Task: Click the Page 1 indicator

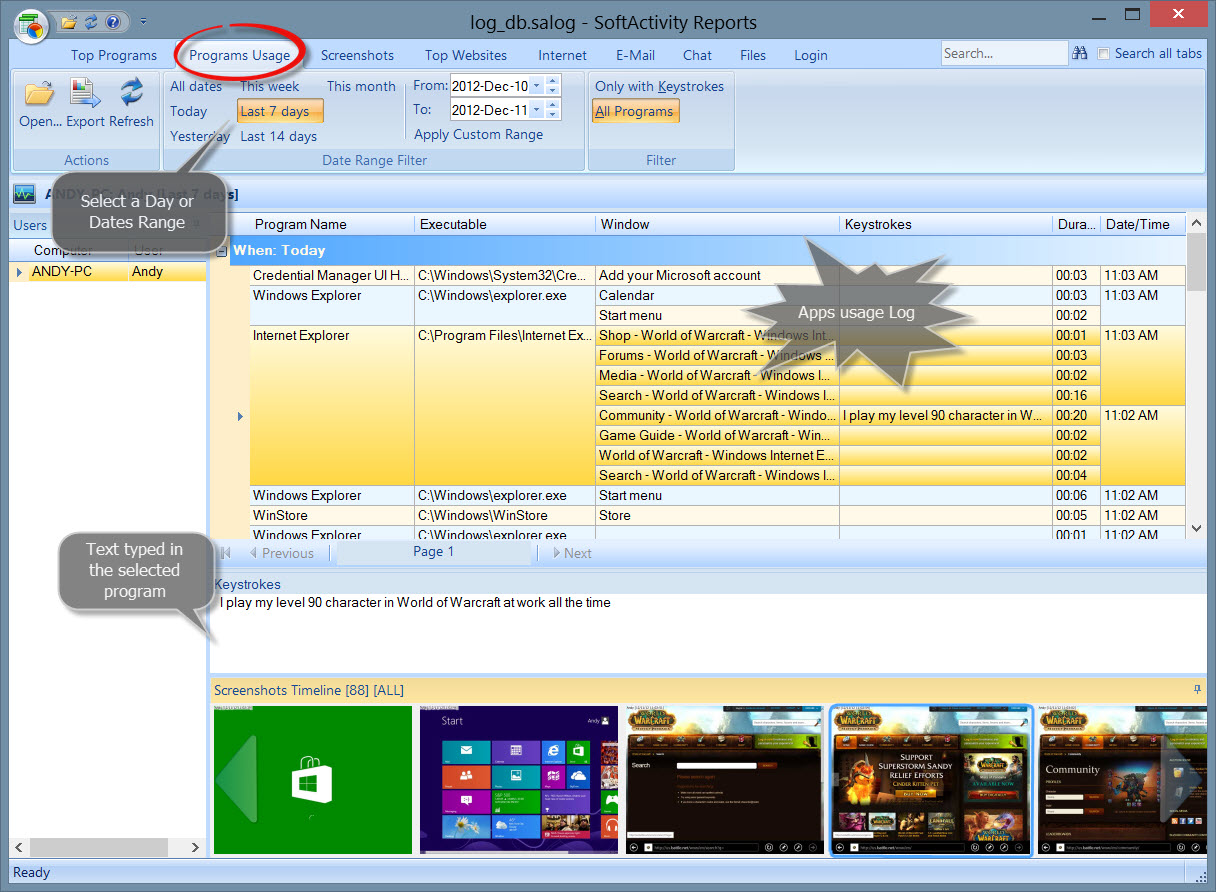Action: pos(434,552)
